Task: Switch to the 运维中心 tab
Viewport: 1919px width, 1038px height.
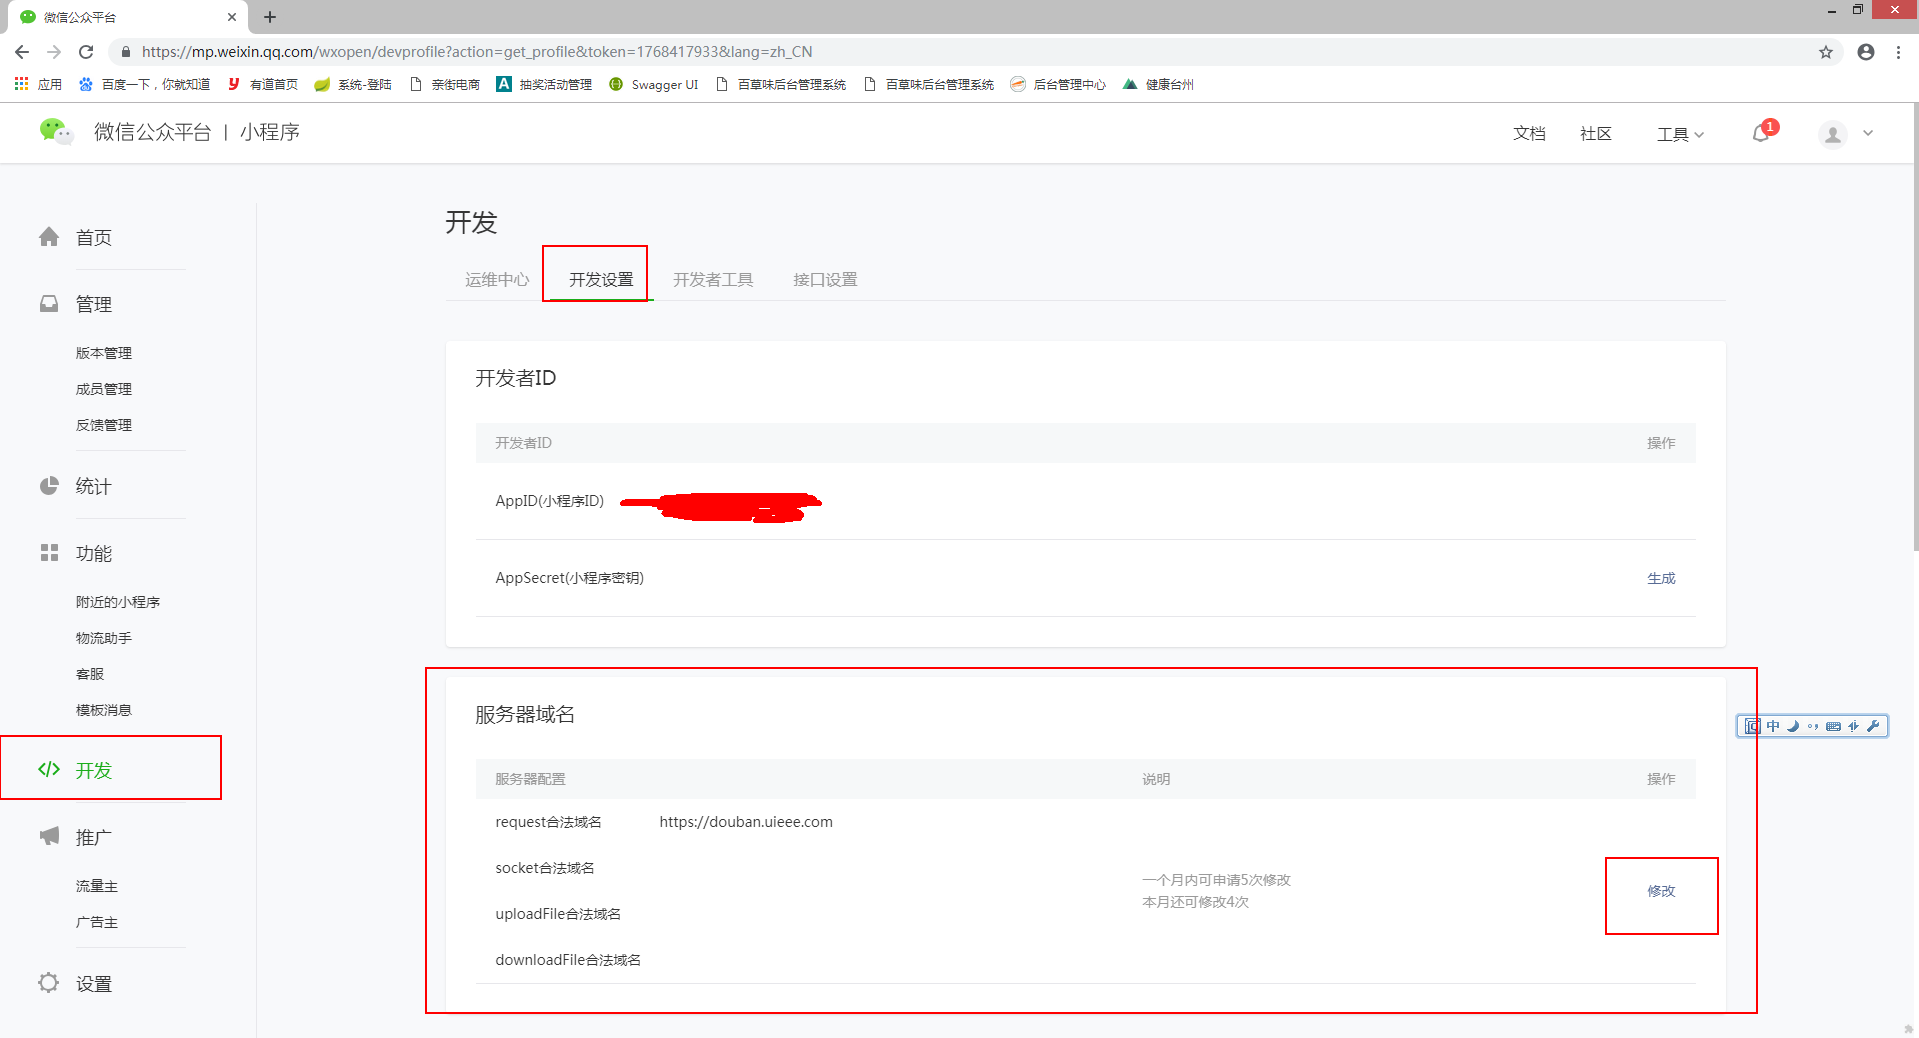Action: pyautogui.click(x=496, y=280)
